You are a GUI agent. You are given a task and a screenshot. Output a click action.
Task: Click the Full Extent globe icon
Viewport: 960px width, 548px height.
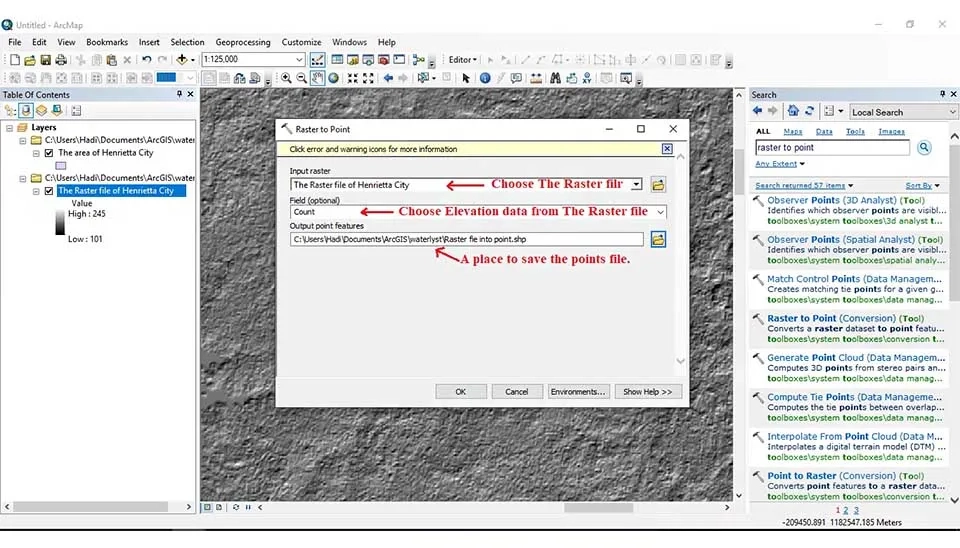tap(335, 78)
